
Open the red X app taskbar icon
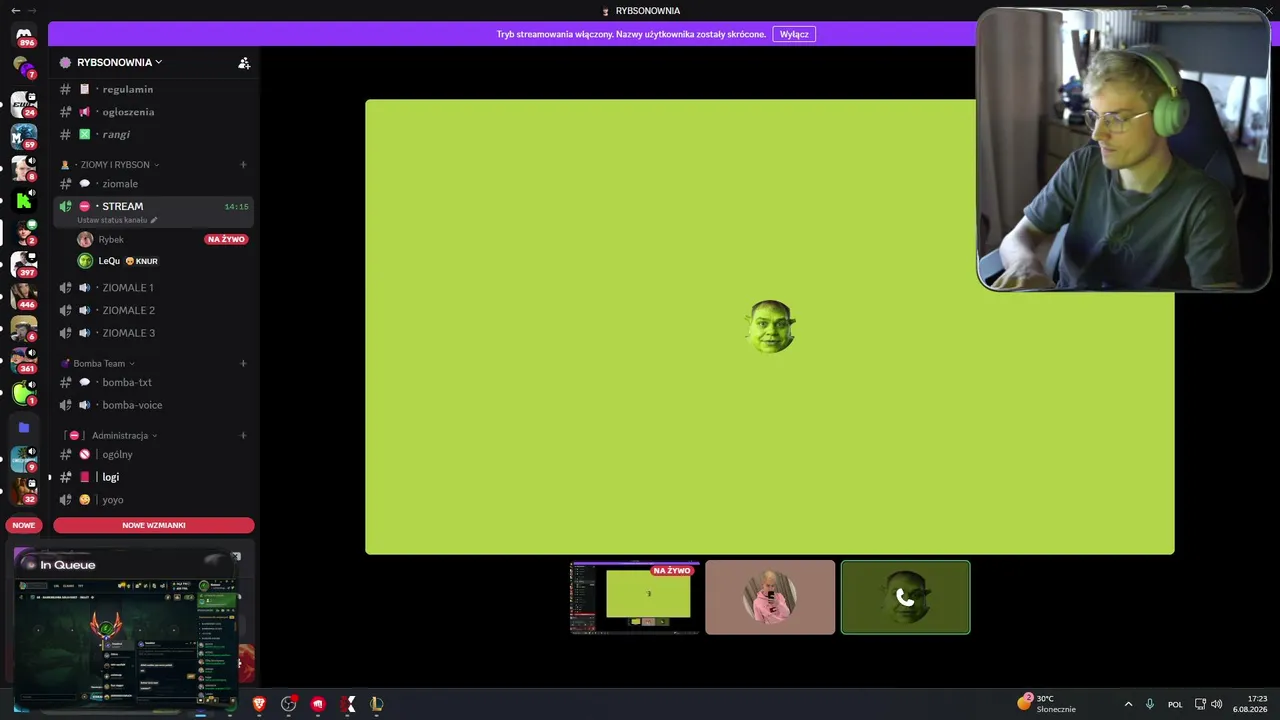coord(347,704)
